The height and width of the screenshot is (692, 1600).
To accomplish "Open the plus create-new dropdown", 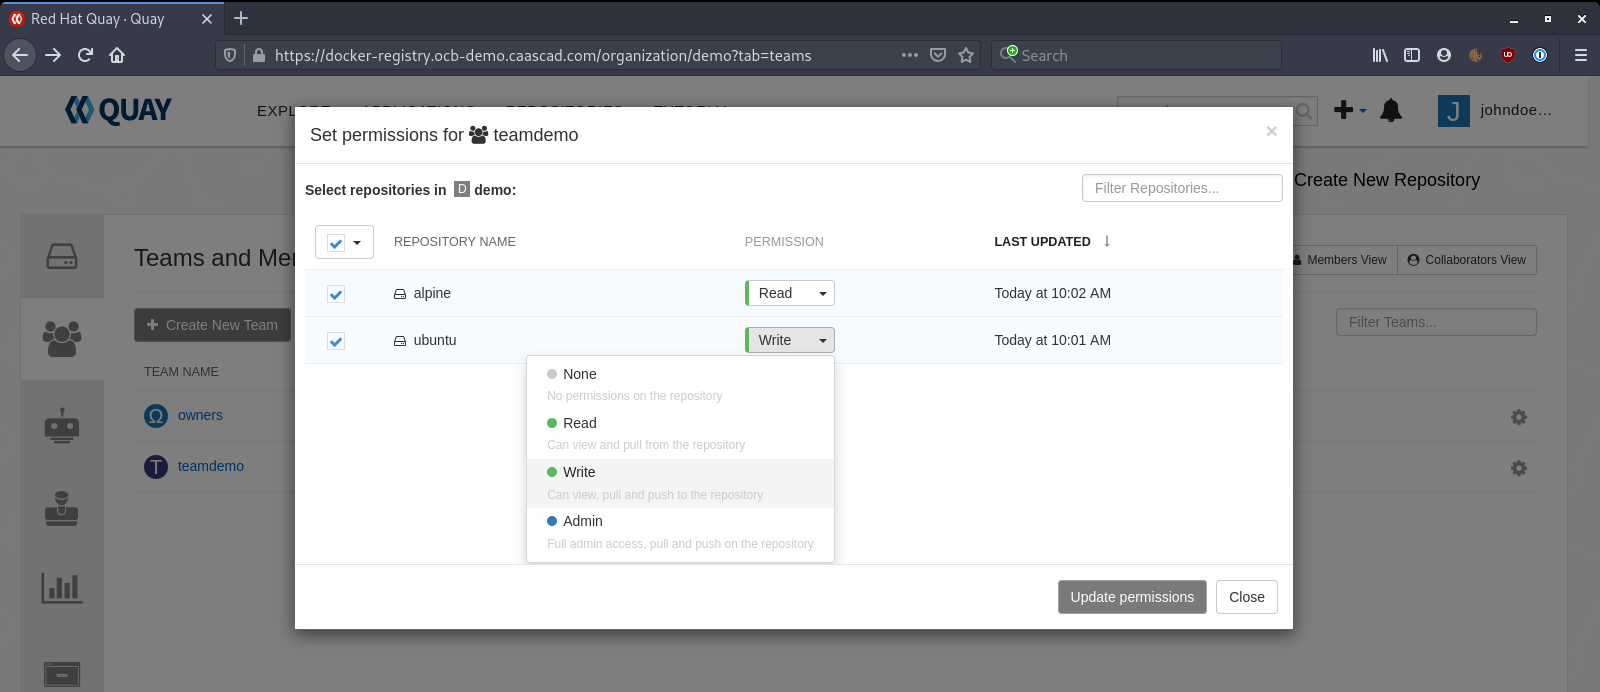I will click(1350, 110).
